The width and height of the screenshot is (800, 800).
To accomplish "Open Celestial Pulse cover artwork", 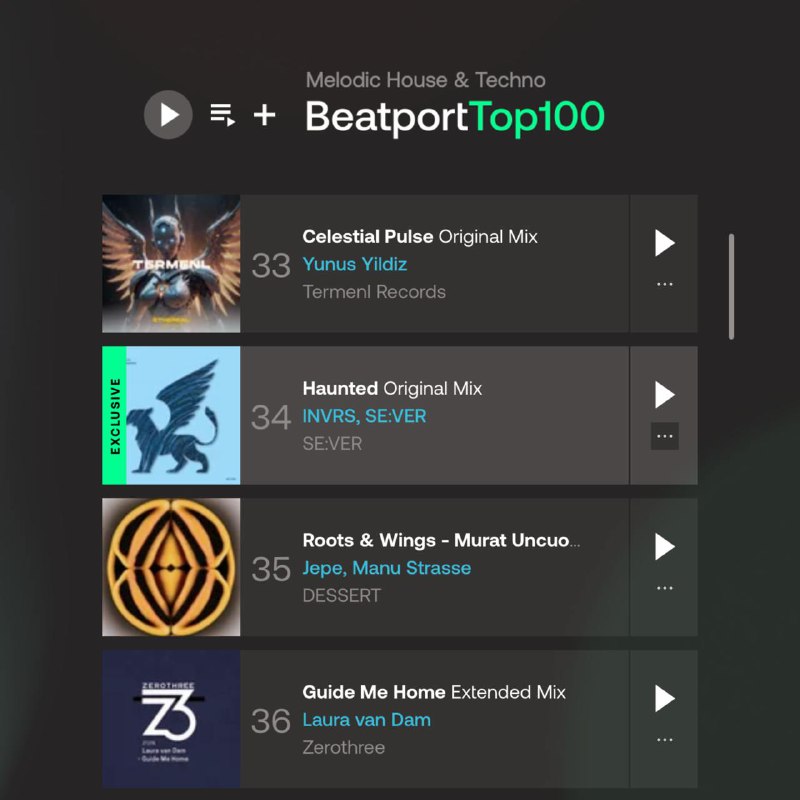I will (171, 264).
